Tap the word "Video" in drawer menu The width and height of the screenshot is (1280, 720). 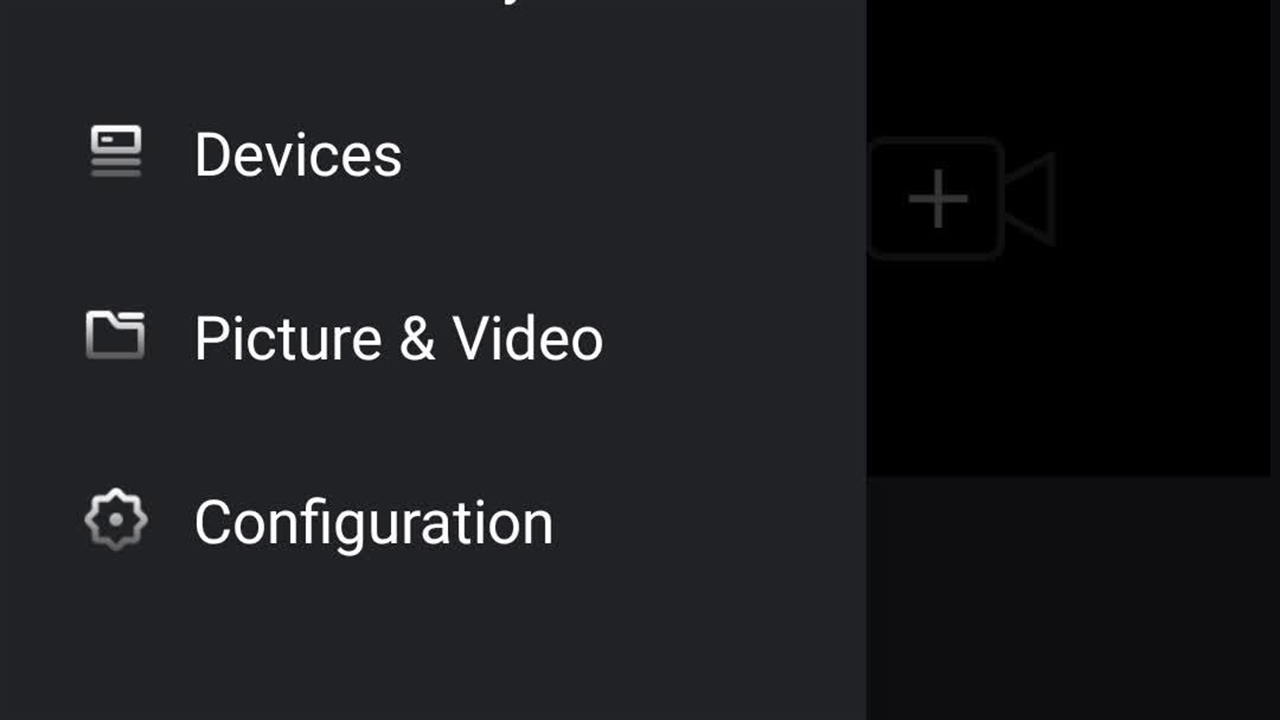pos(527,338)
